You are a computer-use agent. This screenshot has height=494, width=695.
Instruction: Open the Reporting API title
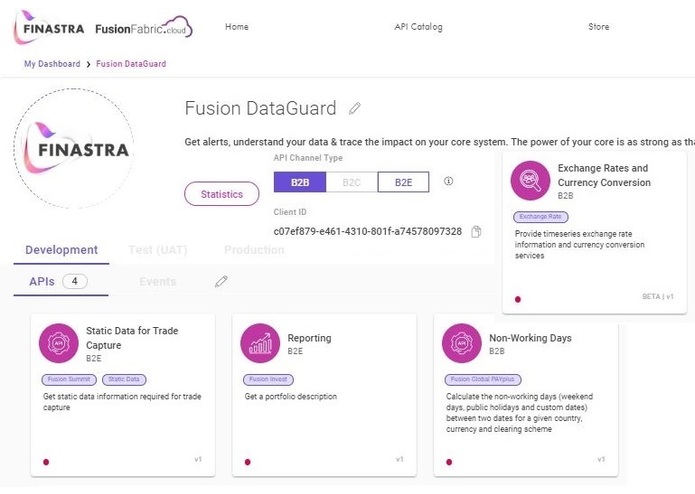(x=309, y=338)
